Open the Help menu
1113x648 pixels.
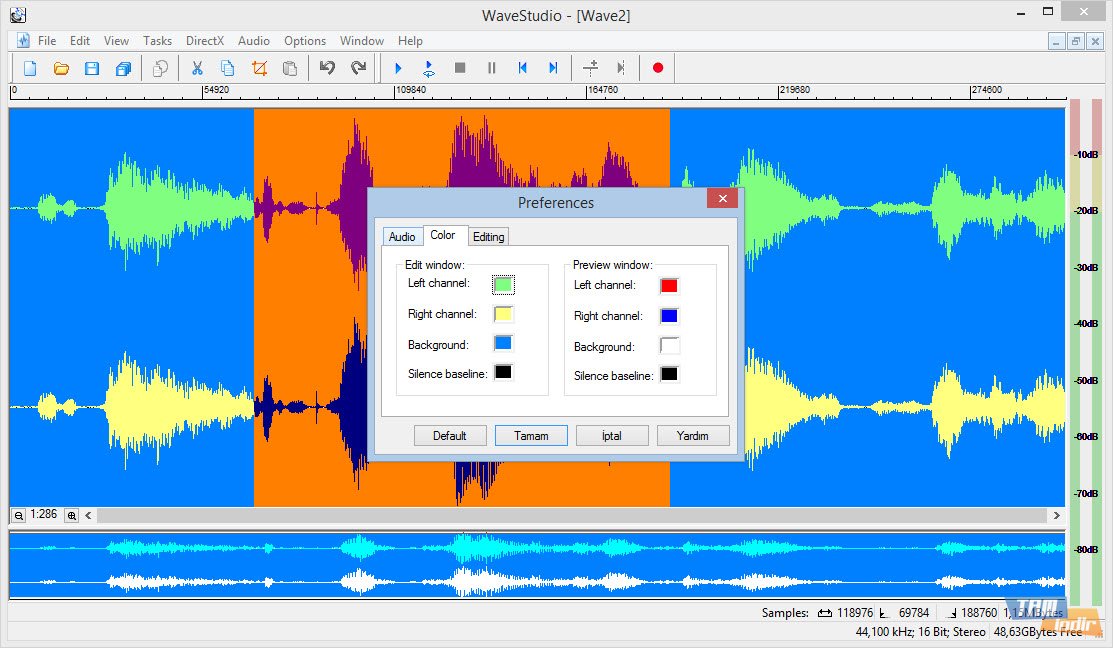coord(410,41)
